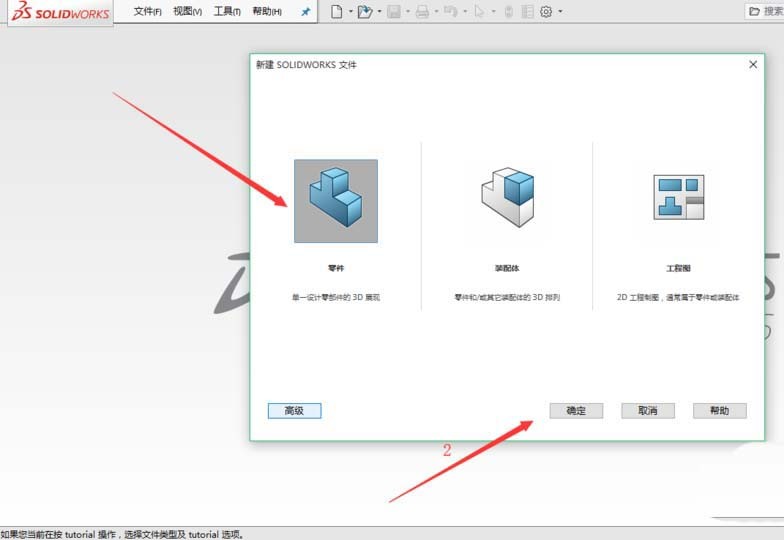Click the 取消 cancel button
This screenshot has height=540, width=784.
point(648,411)
